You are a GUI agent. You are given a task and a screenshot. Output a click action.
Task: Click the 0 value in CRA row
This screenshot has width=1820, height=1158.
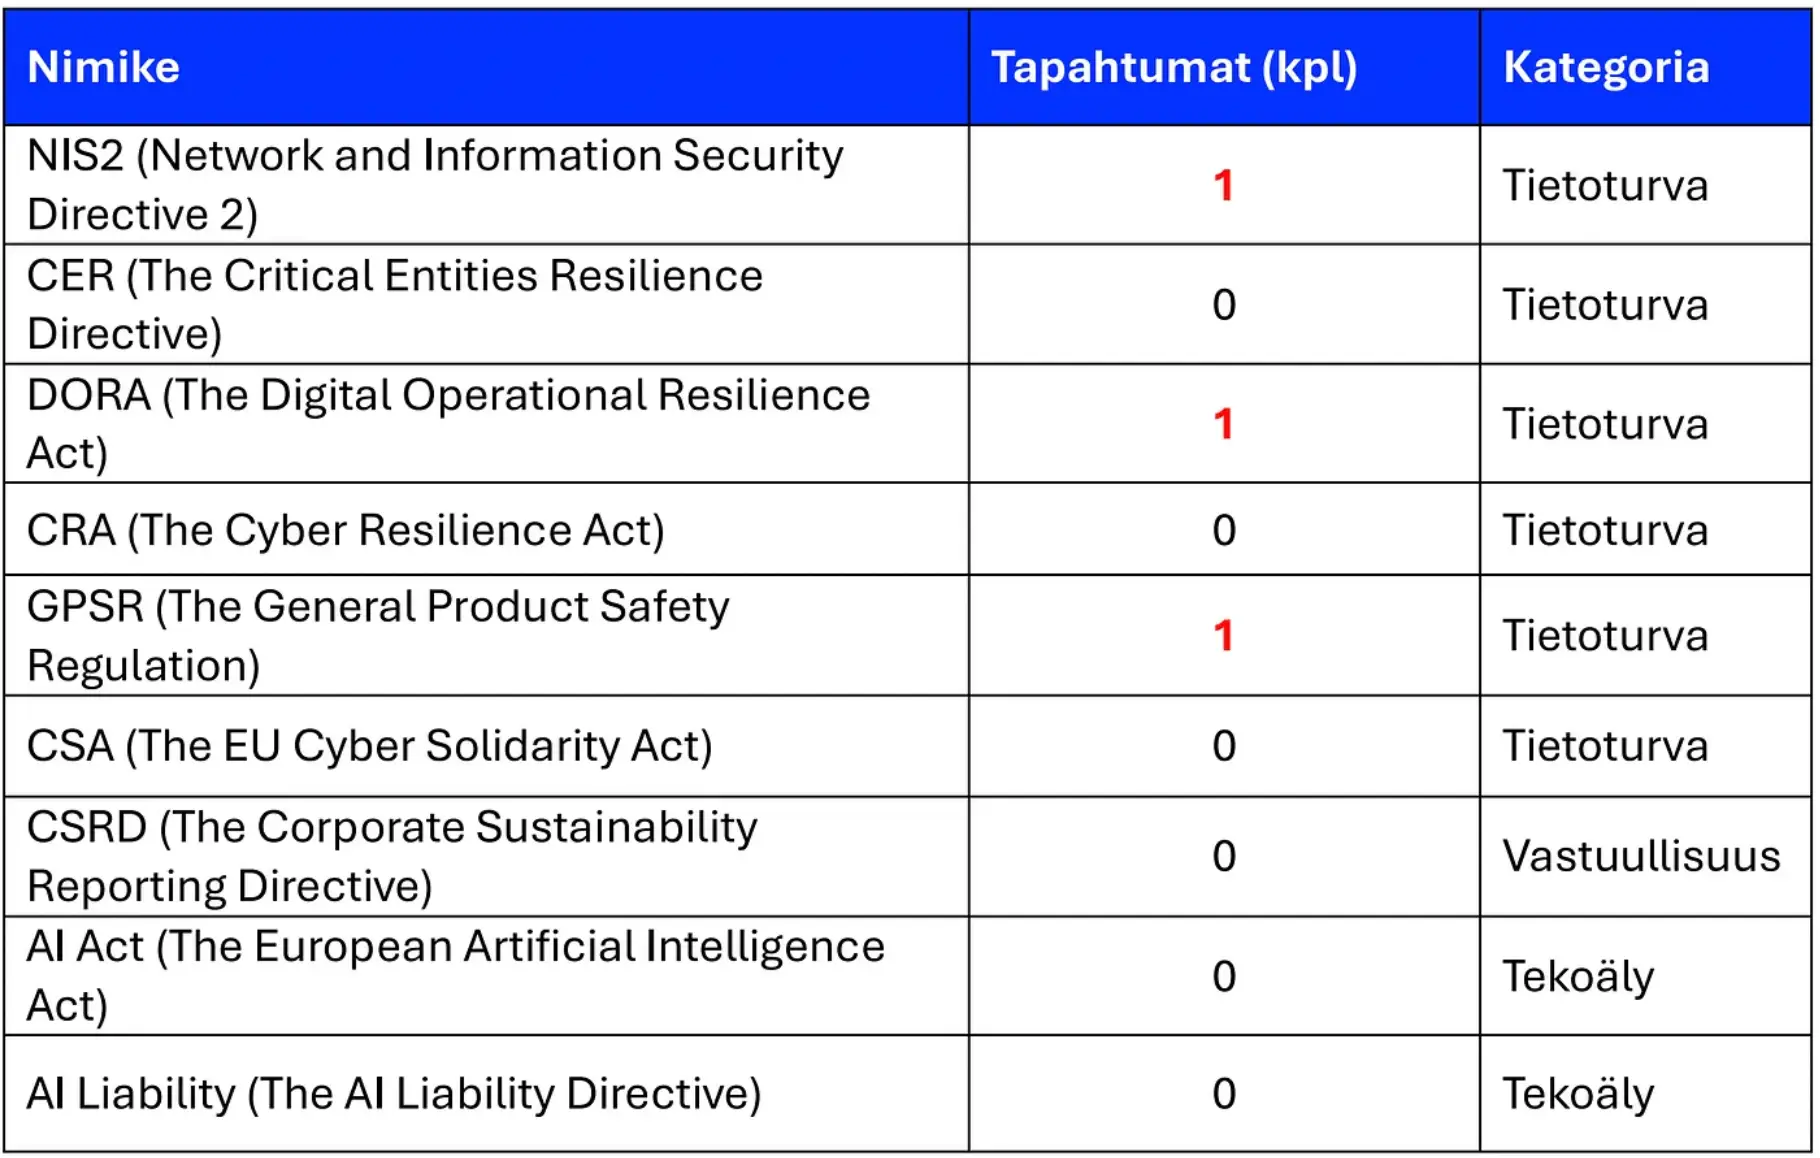tap(1224, 530)
